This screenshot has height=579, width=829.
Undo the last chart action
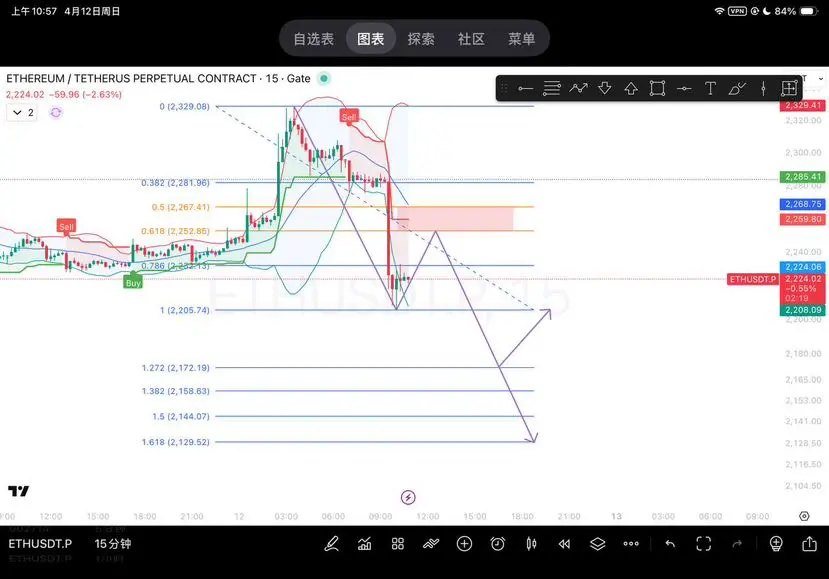[670, 544]
